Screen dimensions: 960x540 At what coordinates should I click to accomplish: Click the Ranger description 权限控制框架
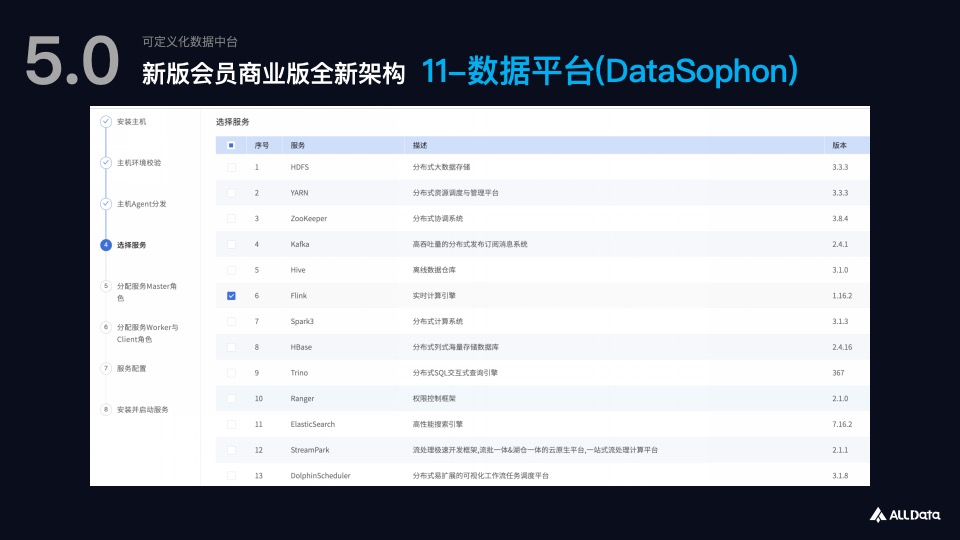pyautogui.click(x=434, y=399)
